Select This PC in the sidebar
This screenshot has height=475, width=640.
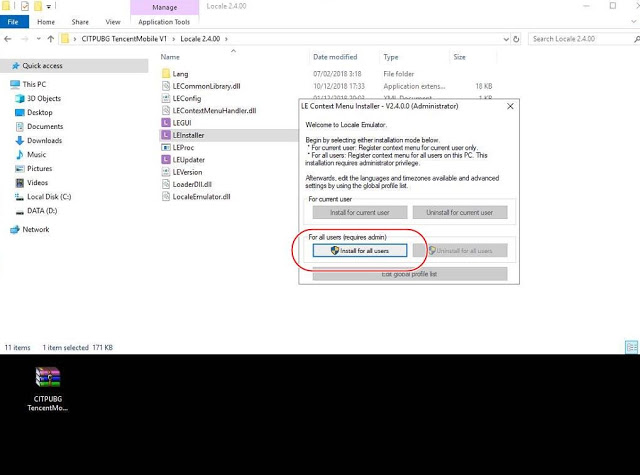click(x=34, y=84)
